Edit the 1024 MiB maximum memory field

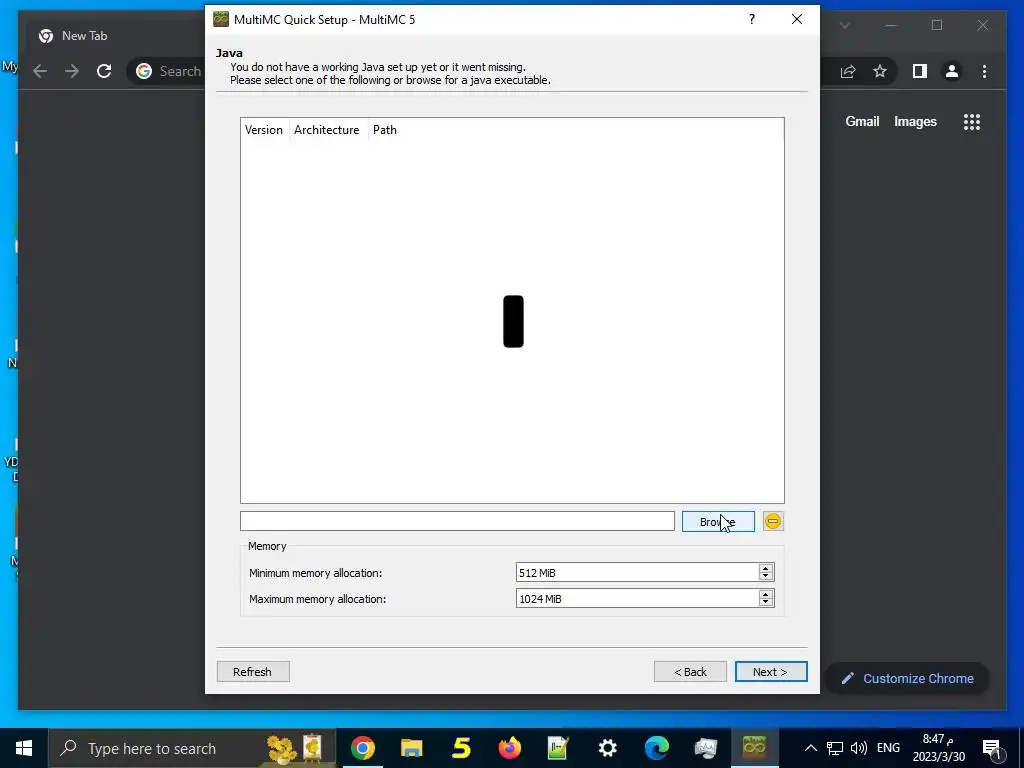tap(637, 599)
